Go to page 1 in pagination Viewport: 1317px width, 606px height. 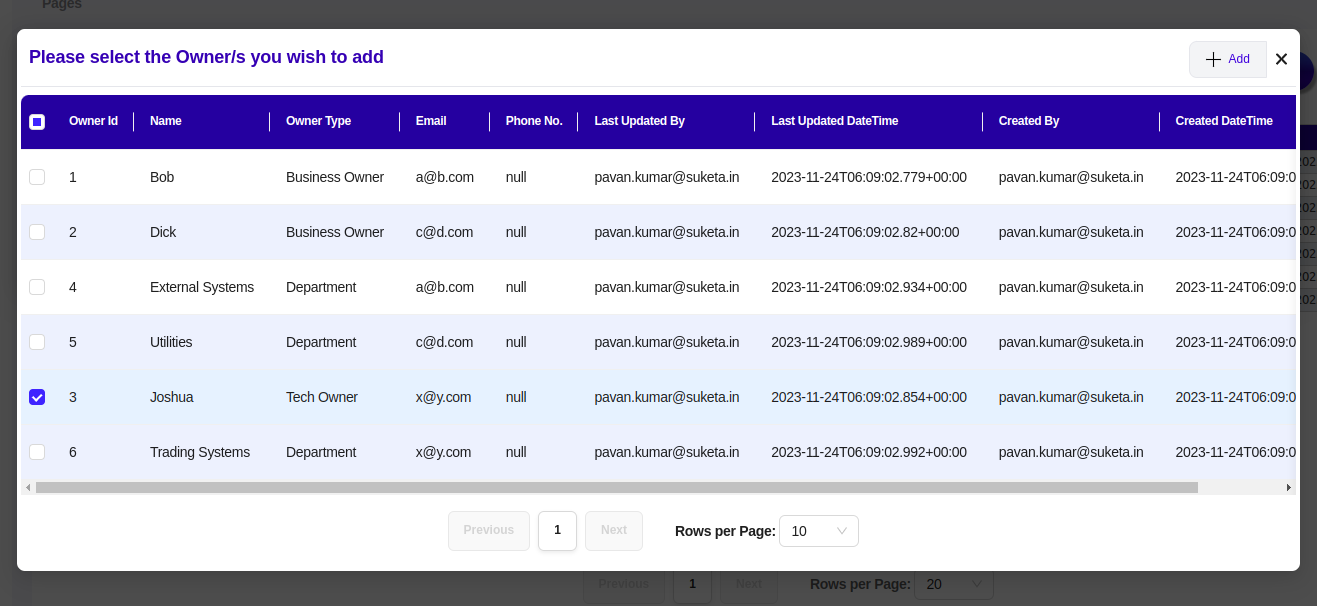(x=557, y=530)
